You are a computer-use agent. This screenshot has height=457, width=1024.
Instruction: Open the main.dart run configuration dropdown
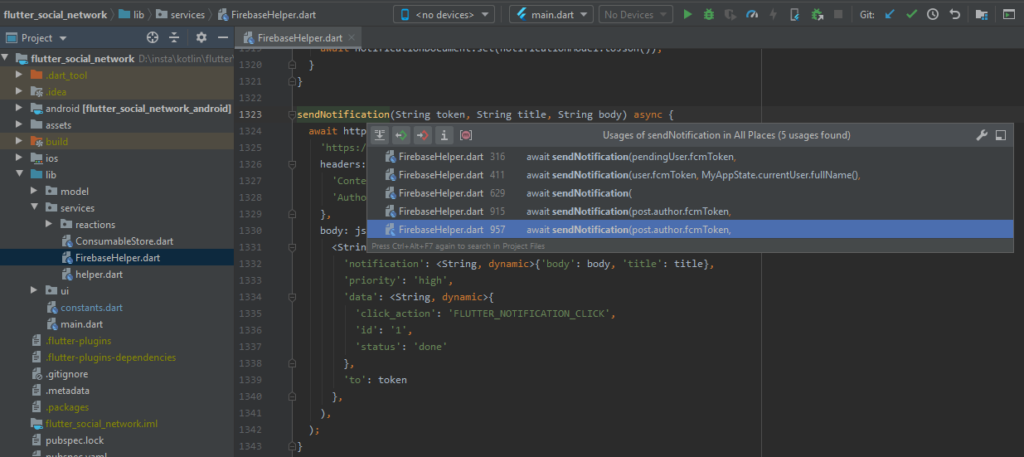pyautogui.click(x=551, y=15)
